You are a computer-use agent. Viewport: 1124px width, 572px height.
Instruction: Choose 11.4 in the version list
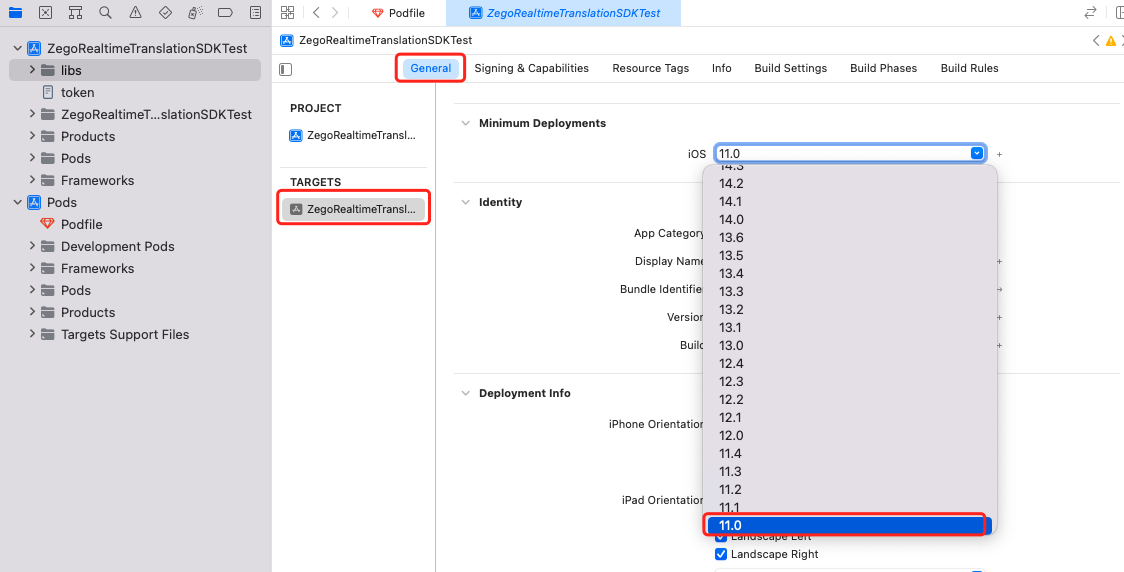[x=850, y=454]
